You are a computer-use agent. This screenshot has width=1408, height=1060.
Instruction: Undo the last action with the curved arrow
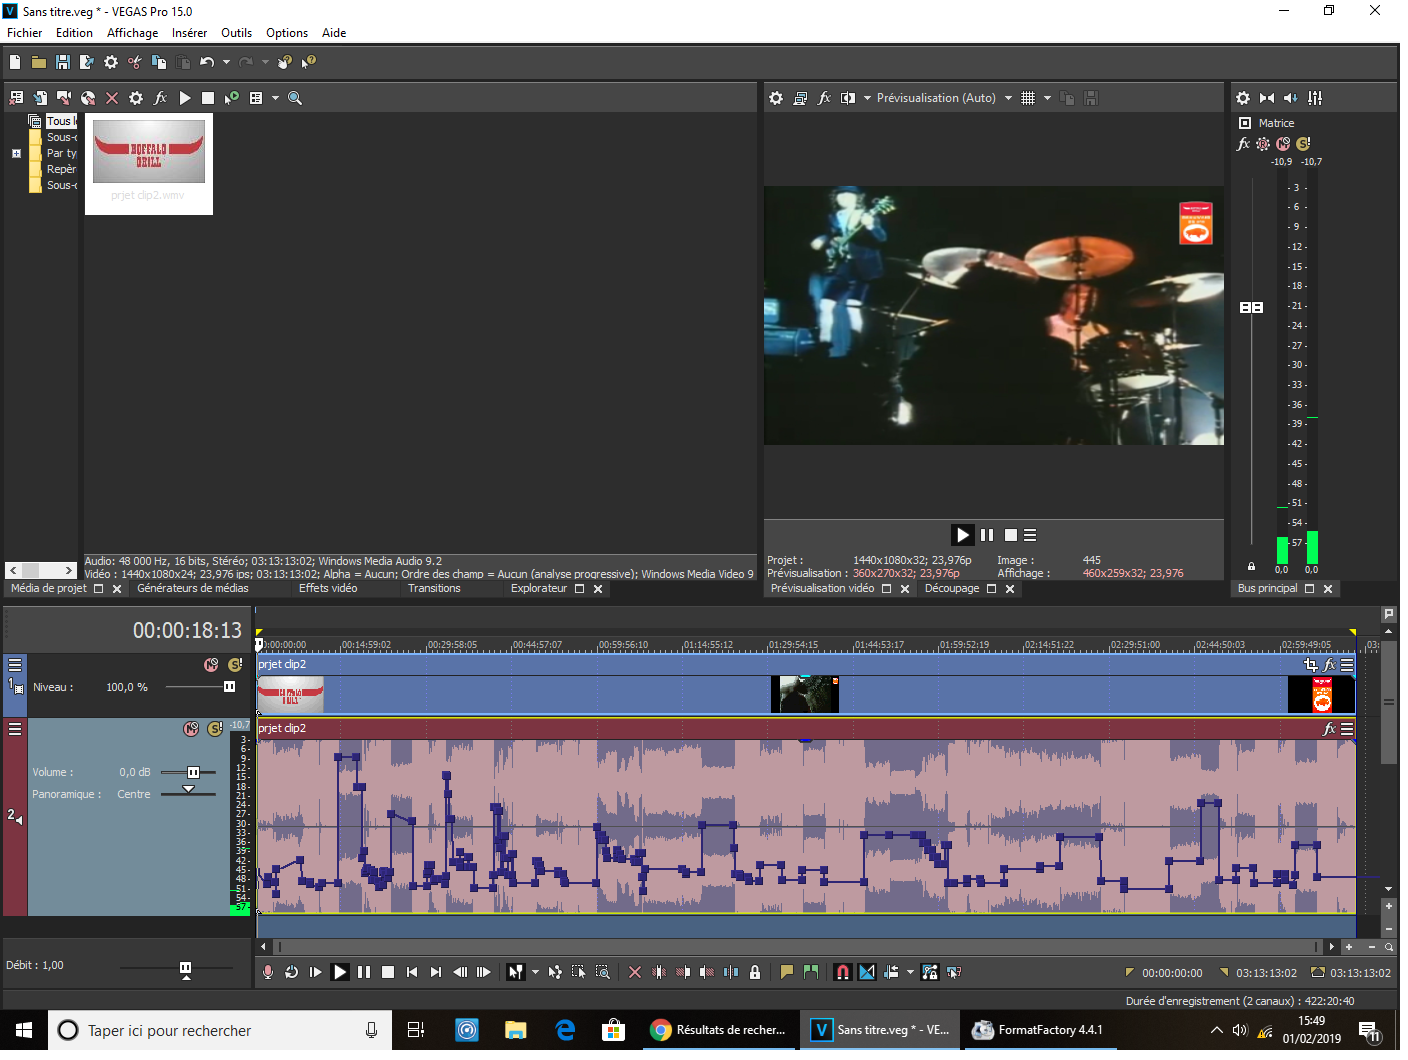tap(207, 62)
